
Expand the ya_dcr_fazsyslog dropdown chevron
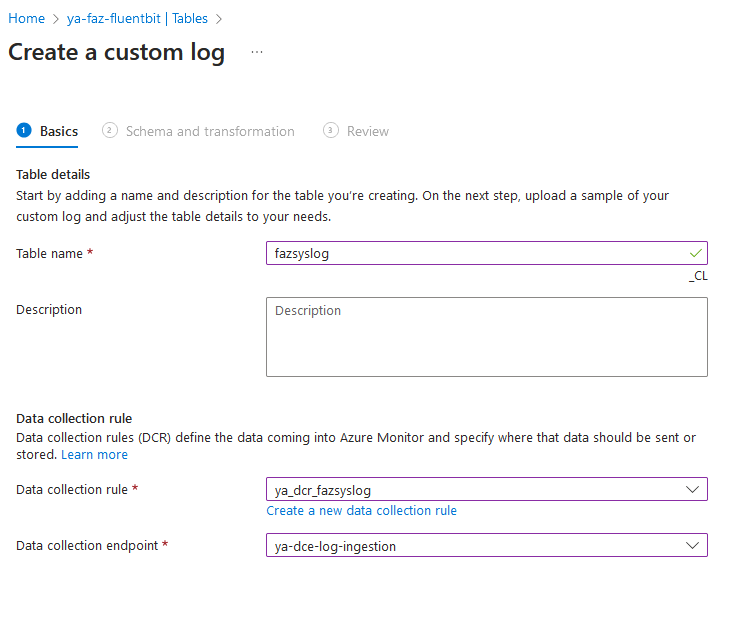tap(693, 489)
